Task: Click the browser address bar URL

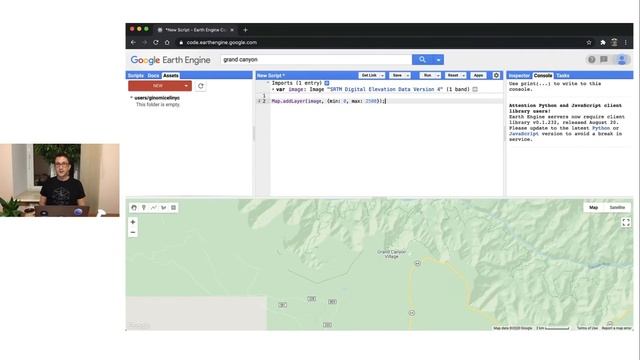Action: point(222,42)
